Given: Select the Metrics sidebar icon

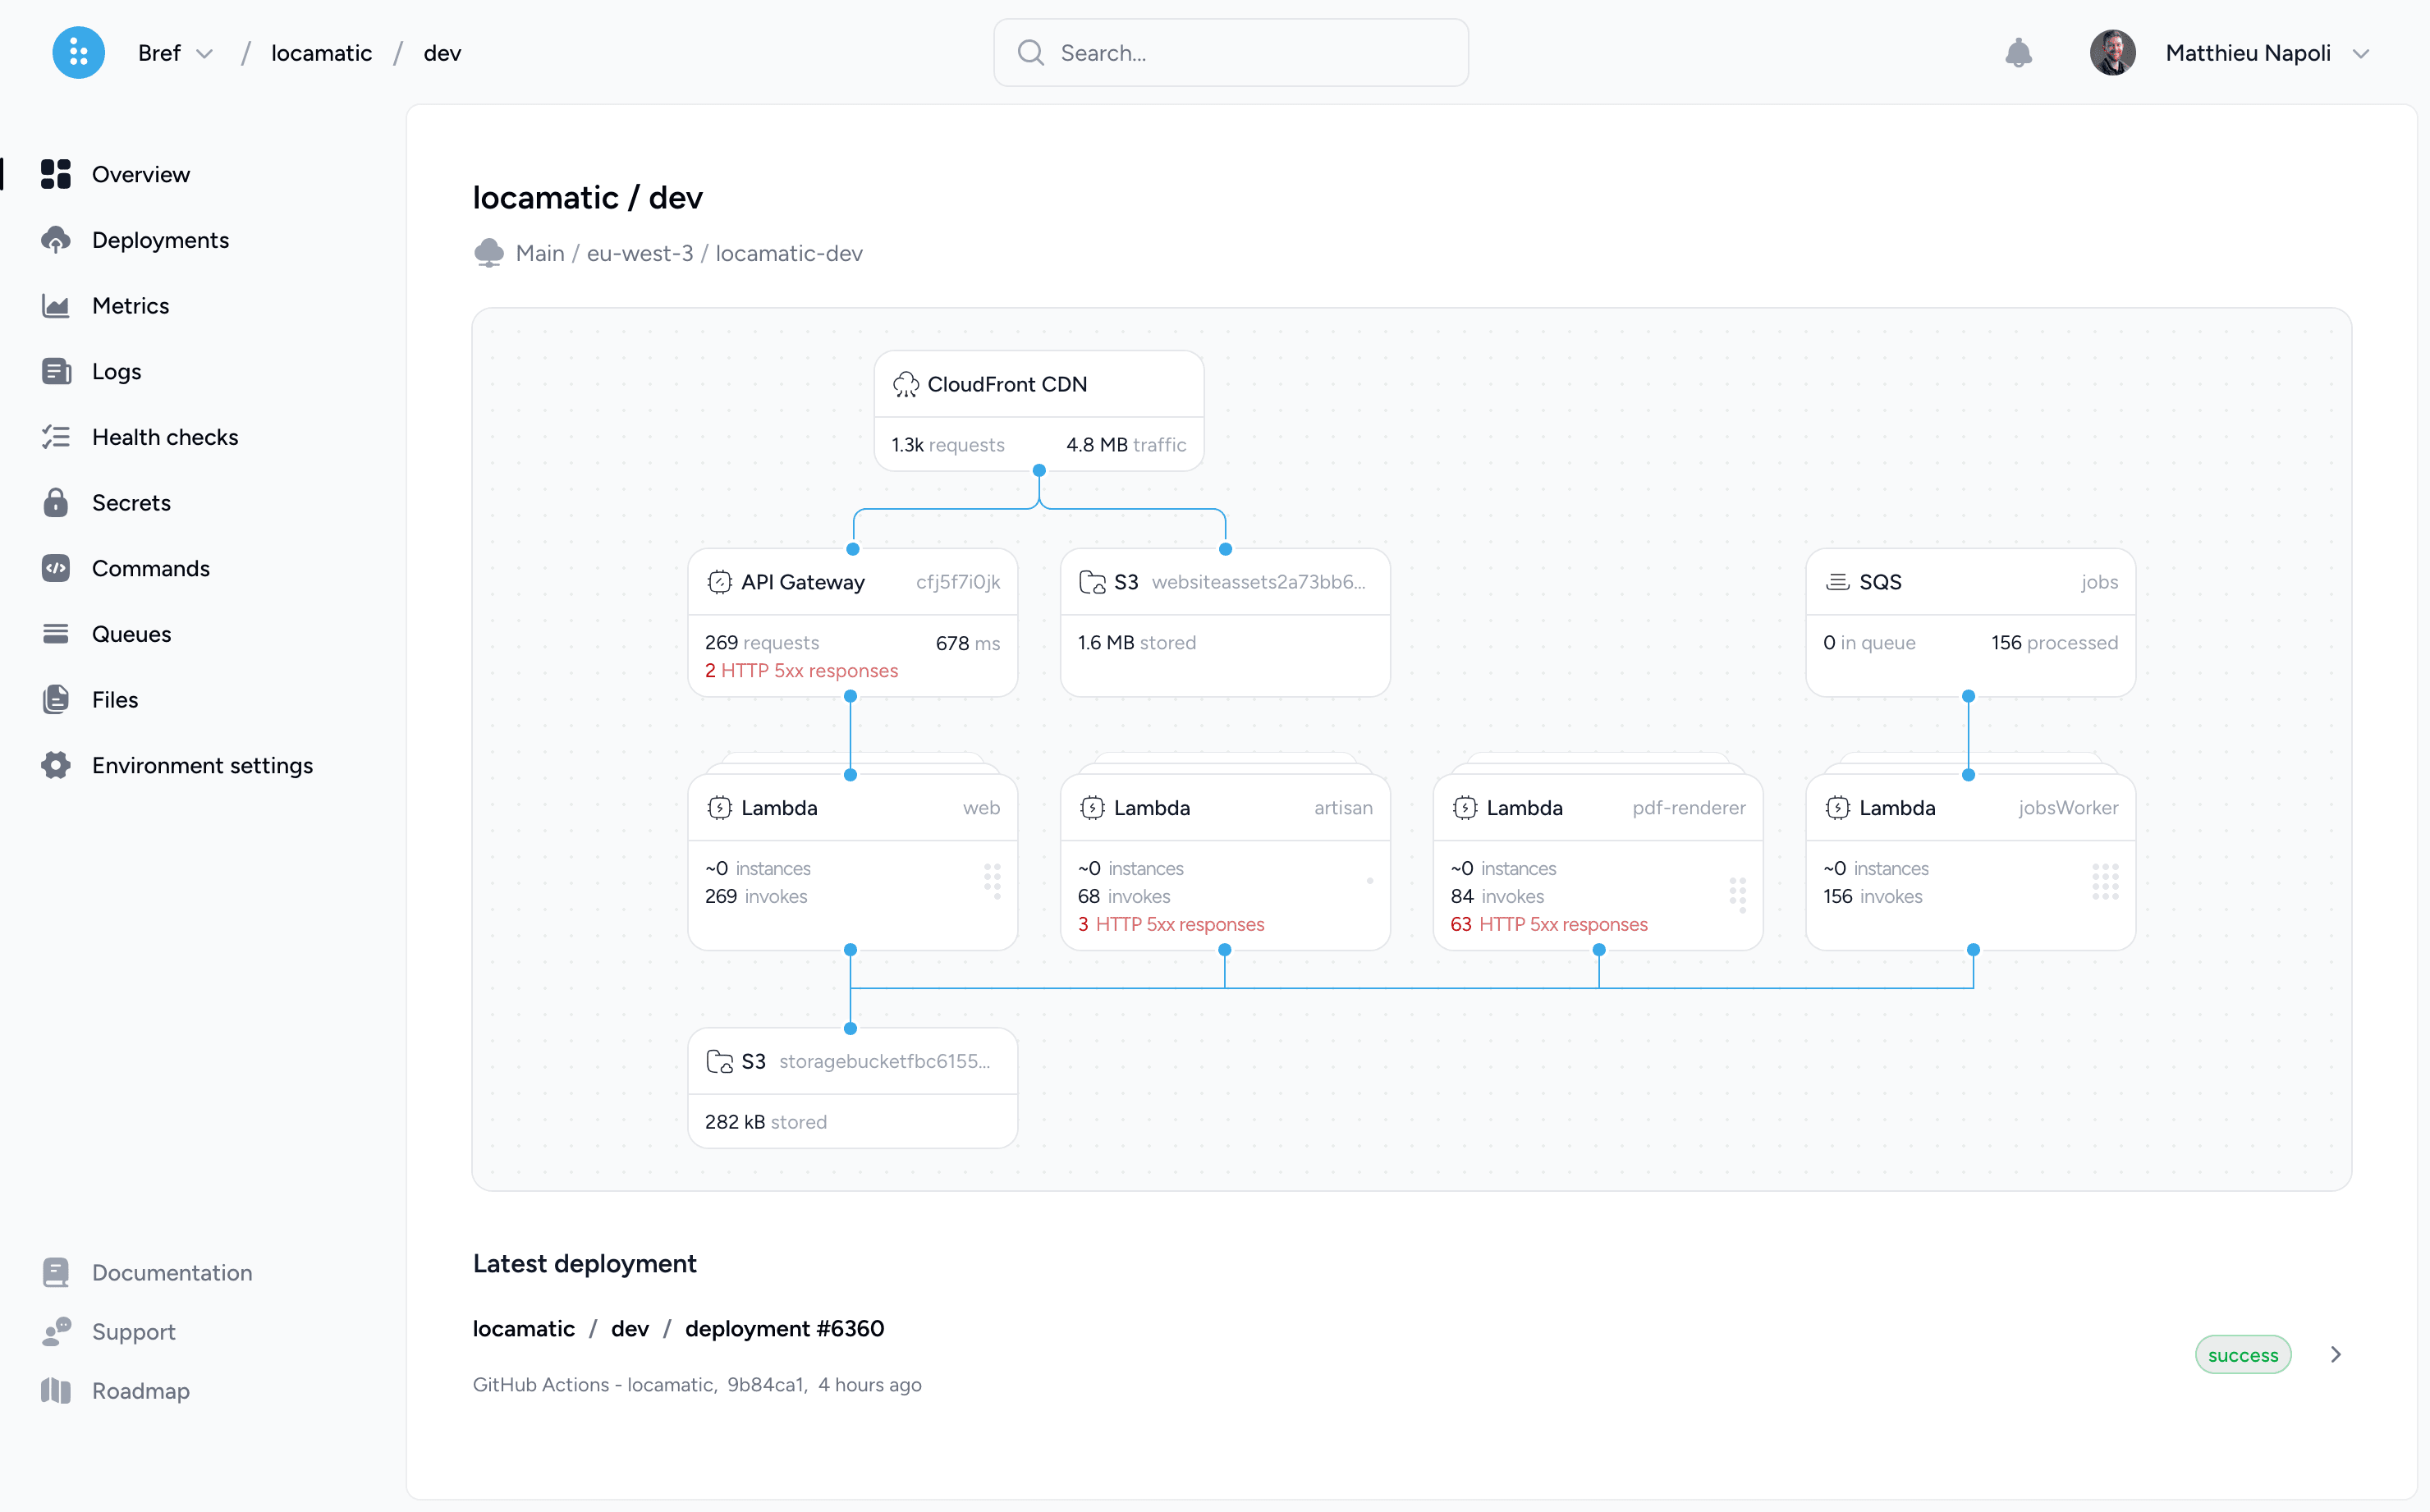Looking at the screenshot, I should coord(55,305).
